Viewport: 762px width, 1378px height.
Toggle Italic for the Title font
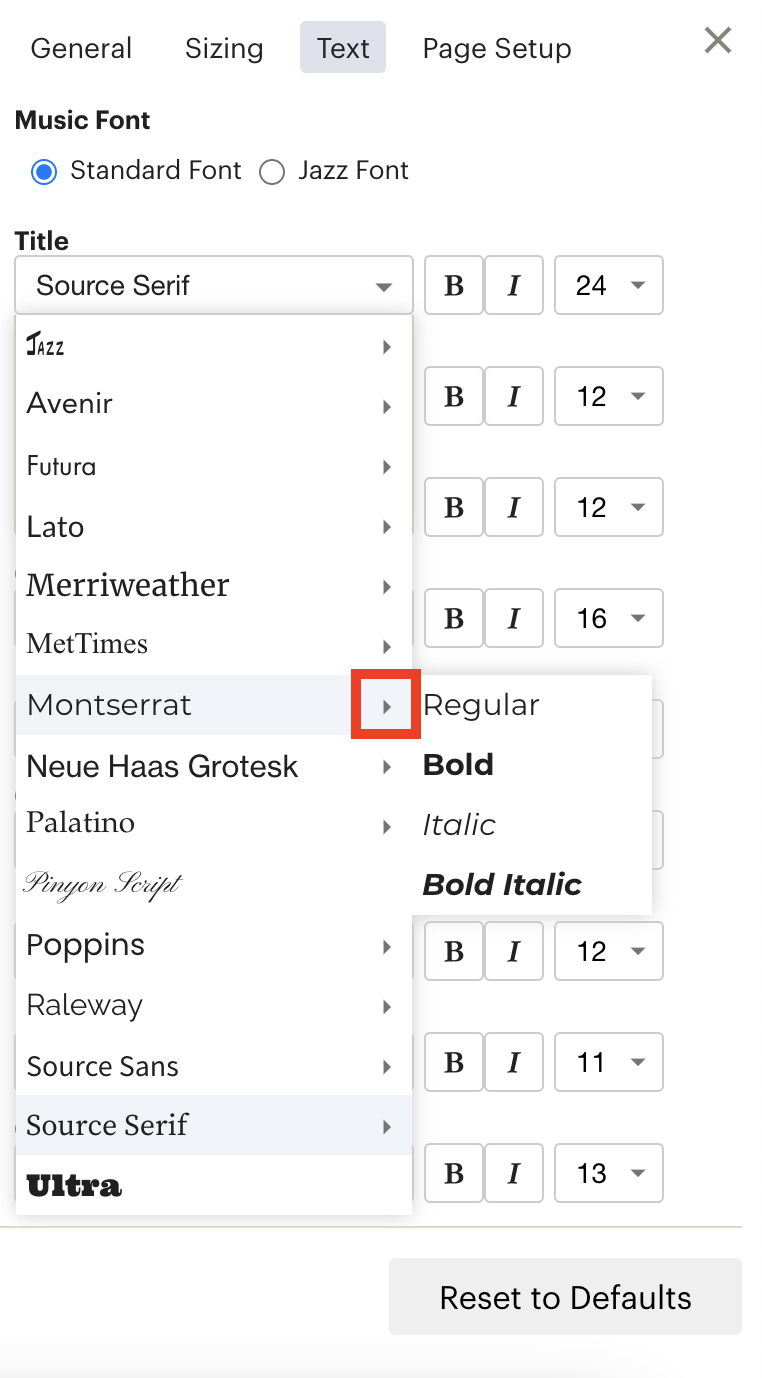[514, 285]
